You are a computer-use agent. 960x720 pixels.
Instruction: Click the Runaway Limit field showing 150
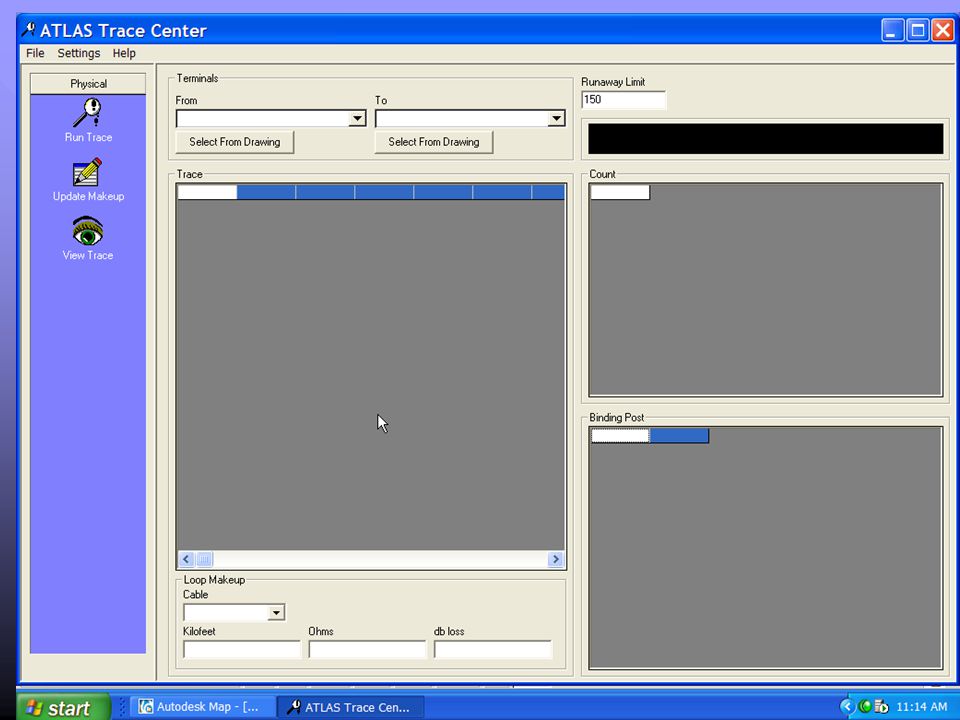623,100
